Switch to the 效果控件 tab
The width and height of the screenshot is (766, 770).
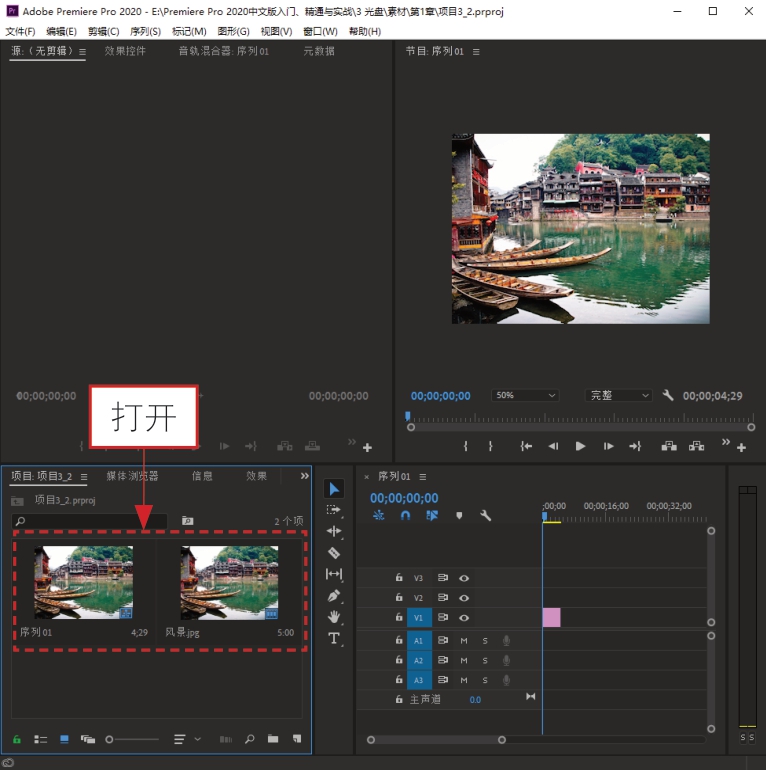pyautogui.click(x=125, y=51)
